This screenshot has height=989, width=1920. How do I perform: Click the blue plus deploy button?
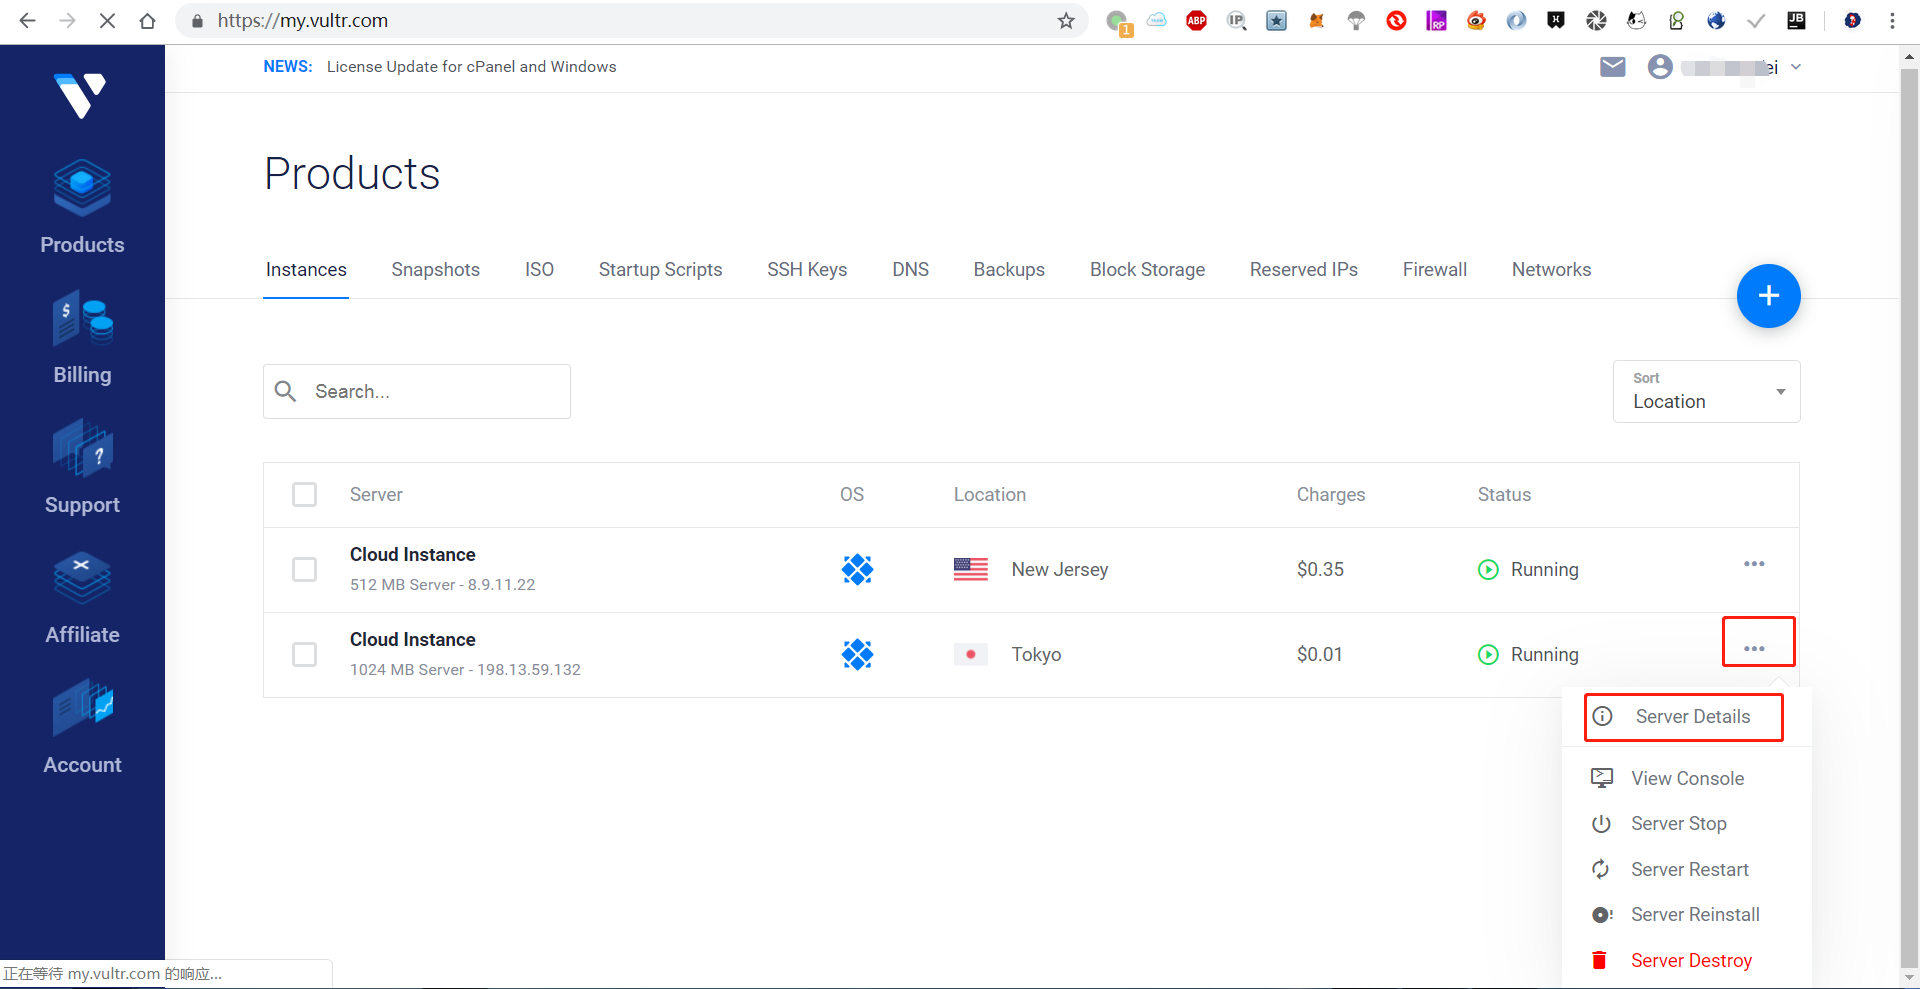tap(1768, 296)
